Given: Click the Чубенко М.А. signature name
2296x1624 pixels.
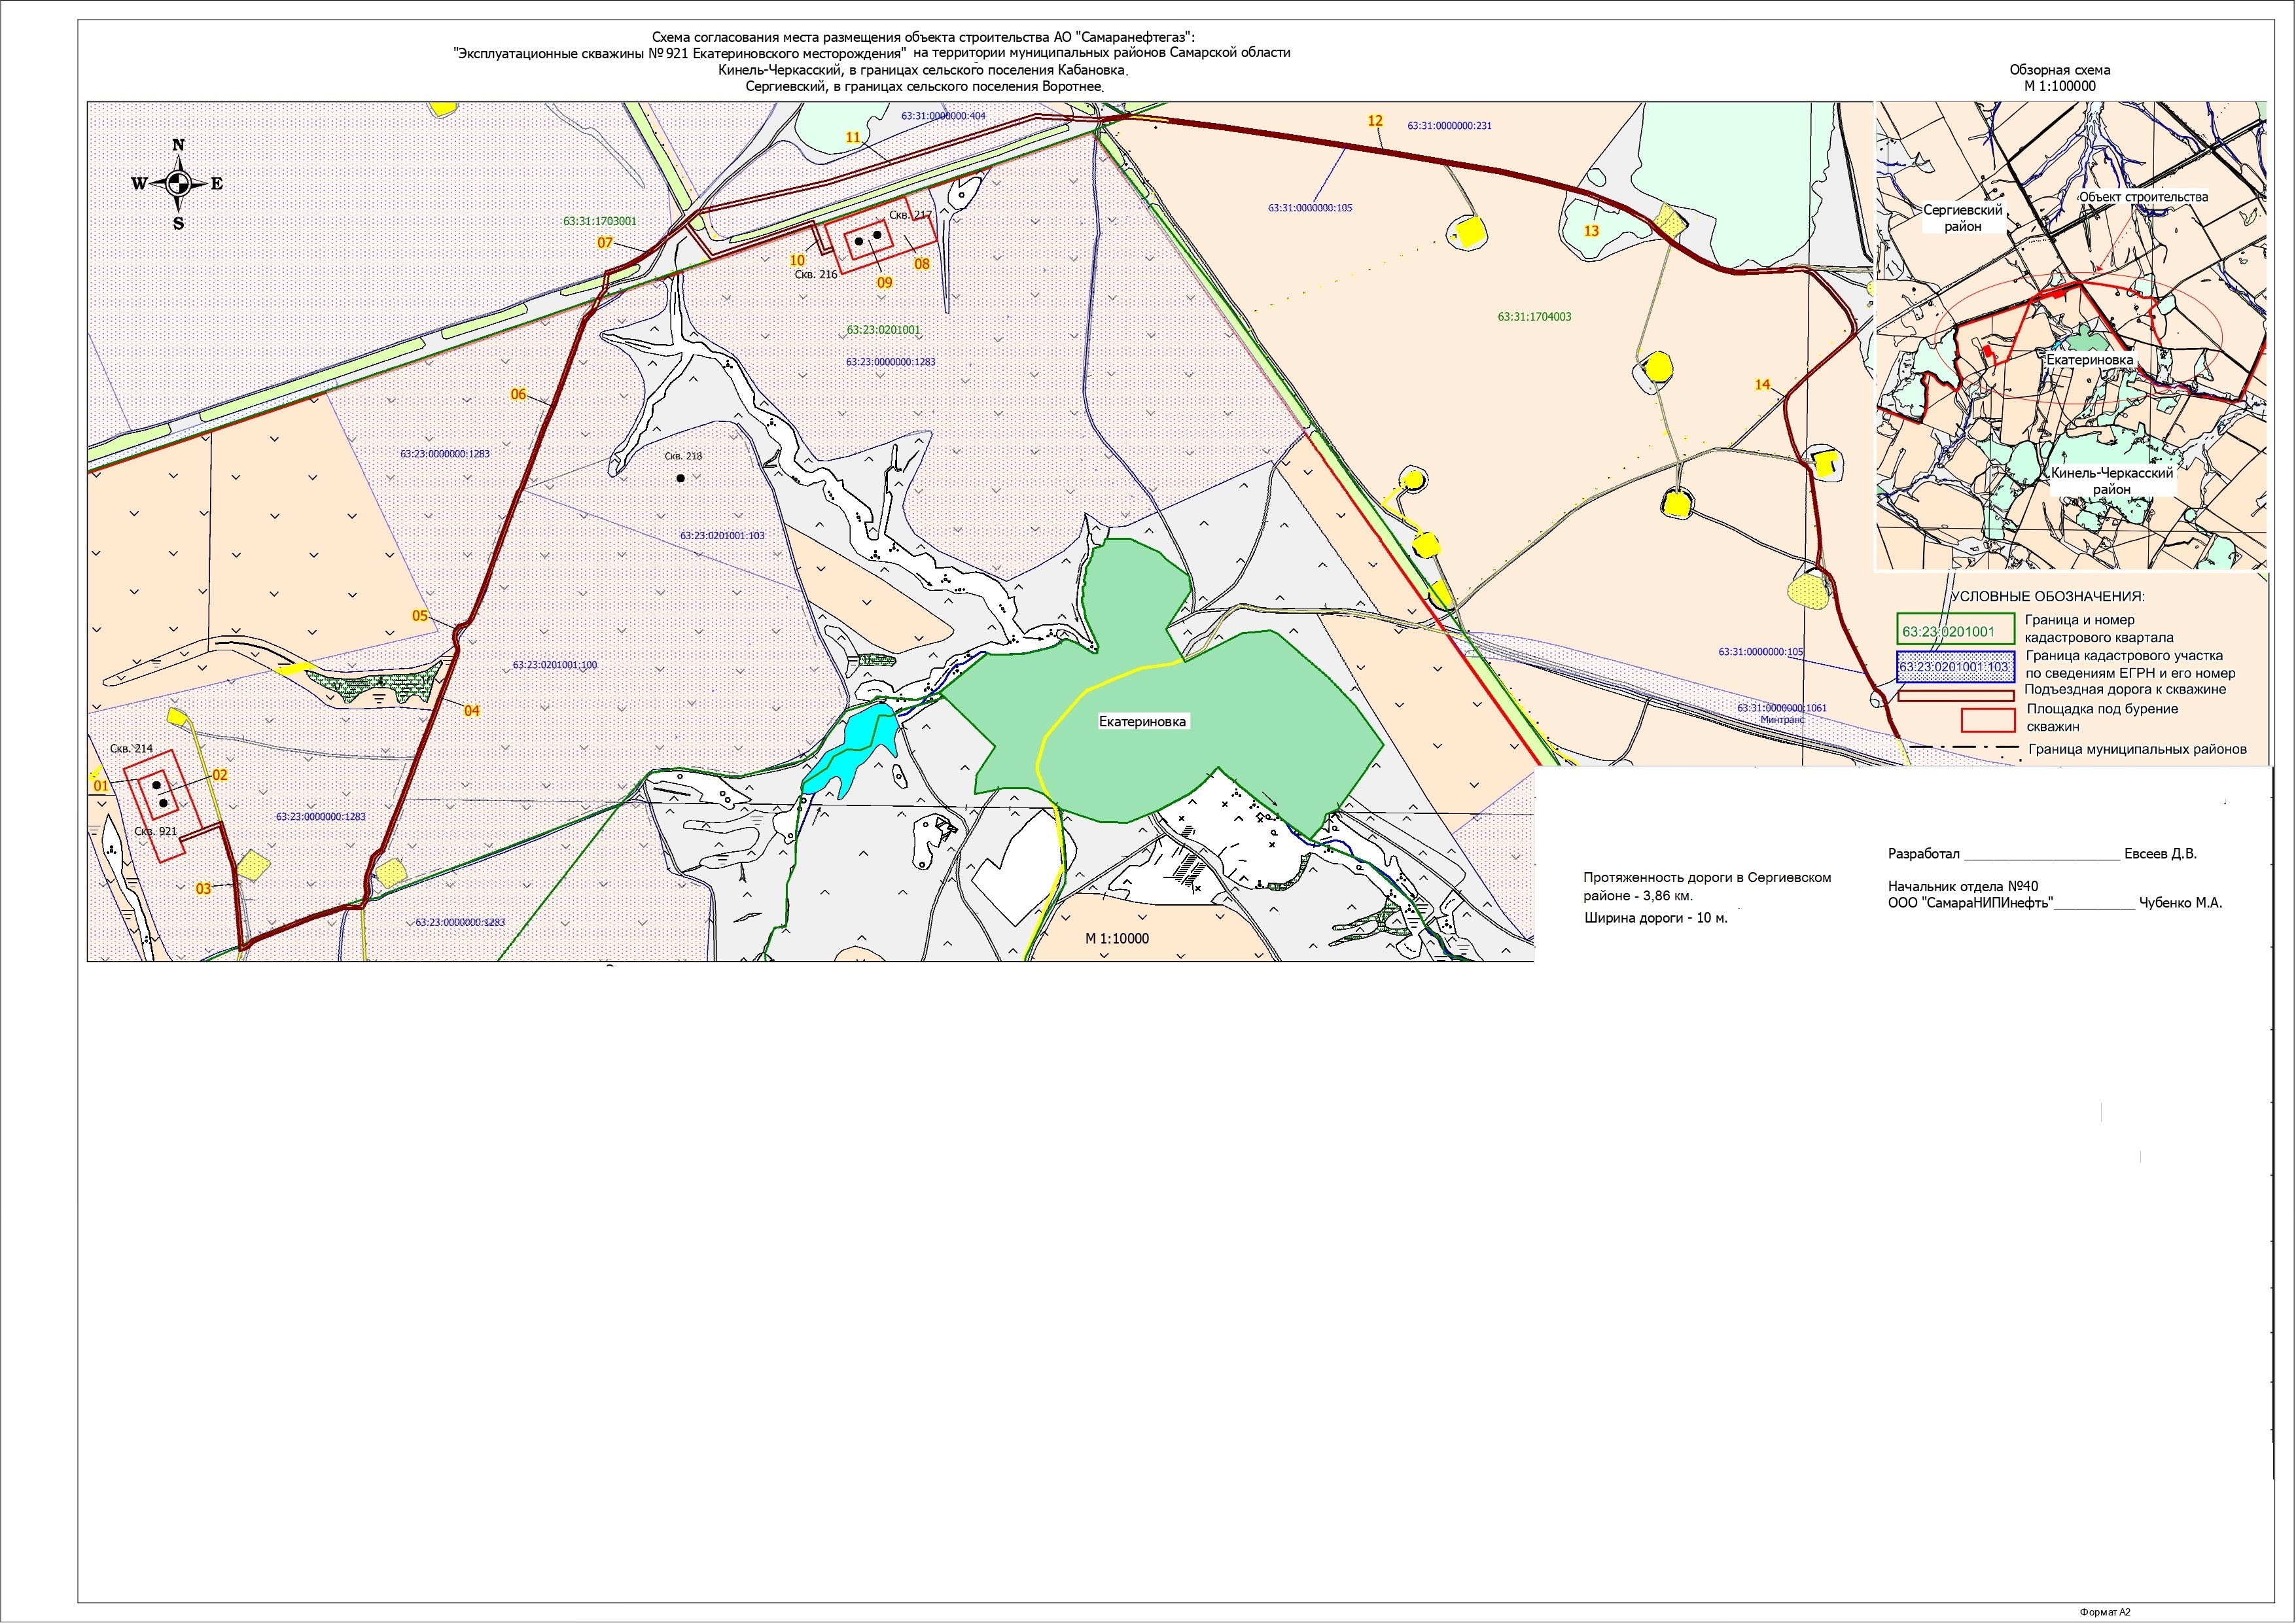Looking at the screenshot, I should tap(2180, 902).
